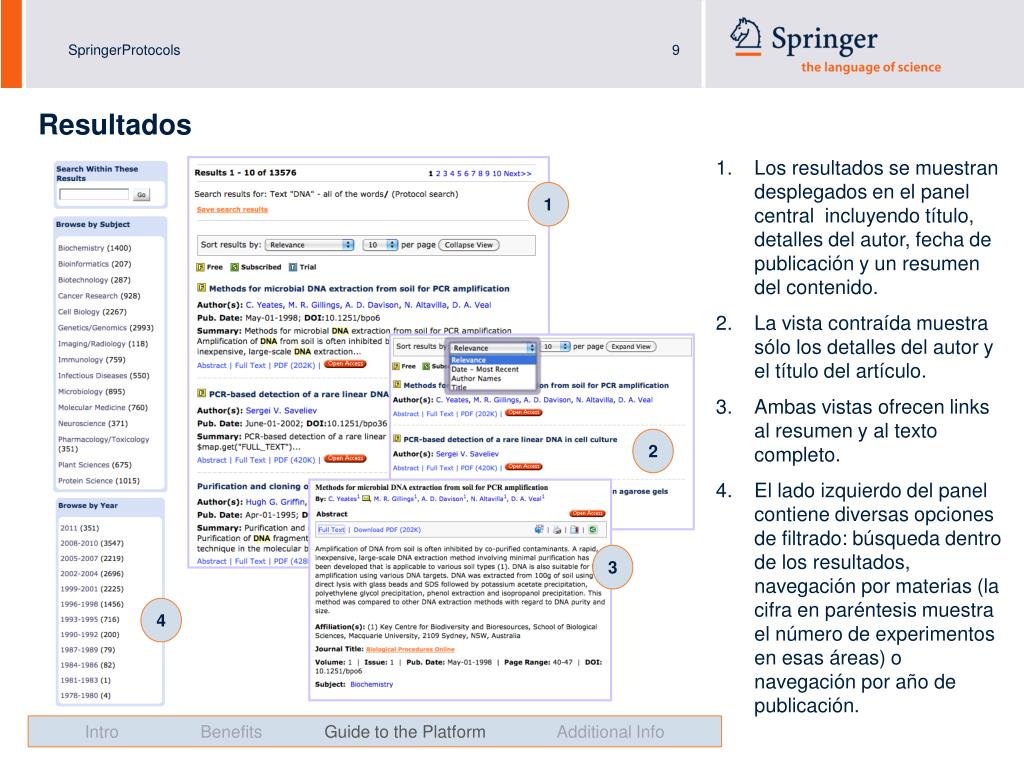Click the Go button in Search Within These Results
This screenshot has height=768, width=1024.
[x=141, y=195]
